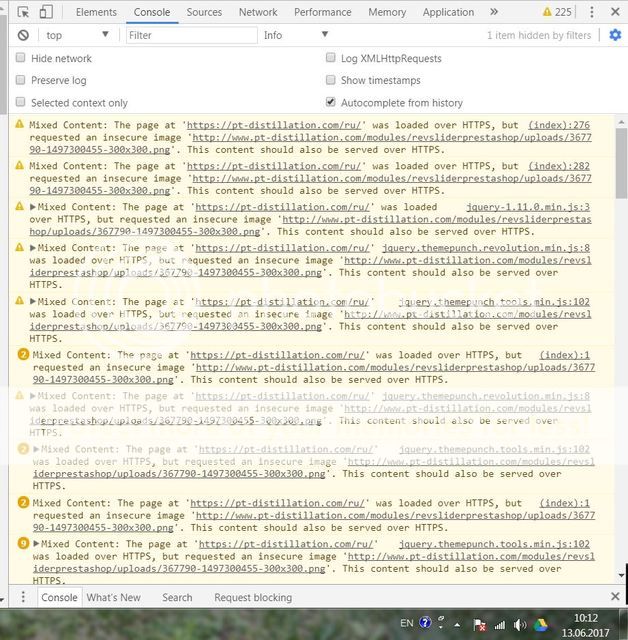The width and height of the screenshot is (628, 640).
Task: Open the Info log level dropdown
Action: [x=295, y=35]
